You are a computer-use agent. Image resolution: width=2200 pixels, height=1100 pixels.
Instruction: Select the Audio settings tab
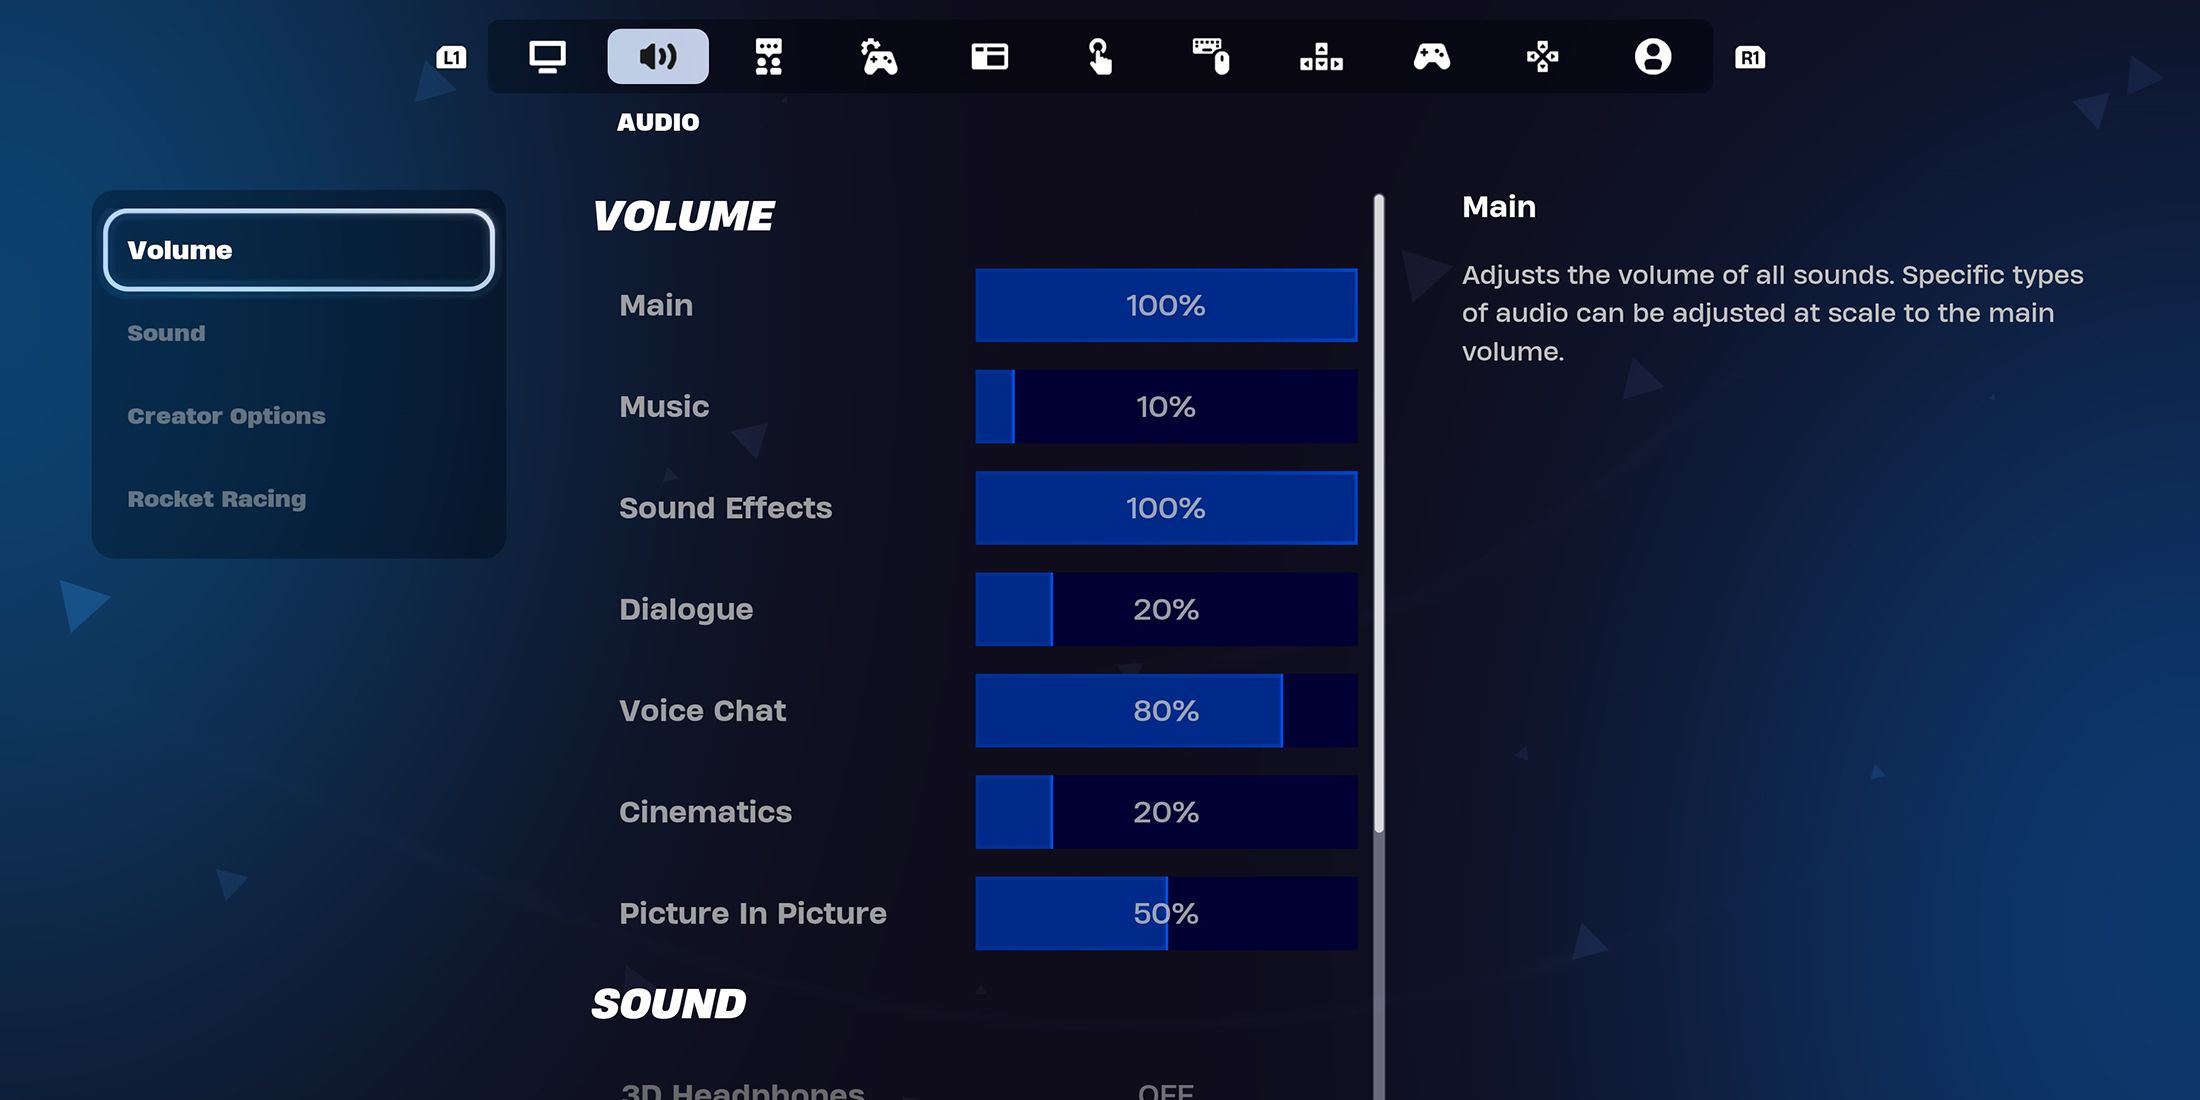pos(655,56)
